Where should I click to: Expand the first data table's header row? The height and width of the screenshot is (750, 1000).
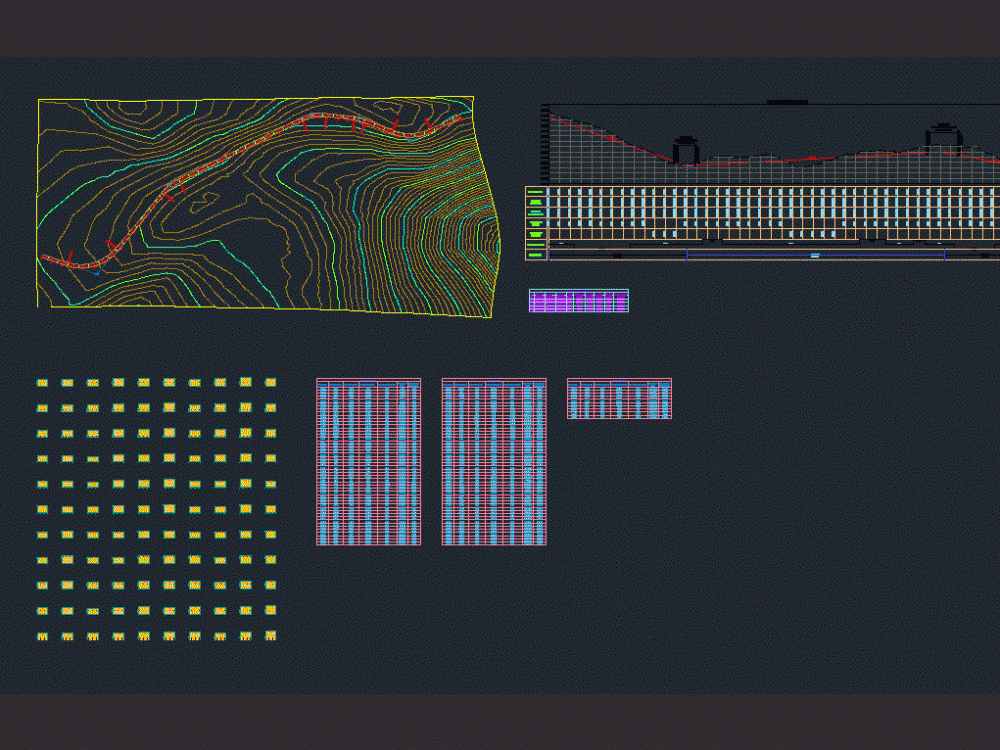(368, 382)
